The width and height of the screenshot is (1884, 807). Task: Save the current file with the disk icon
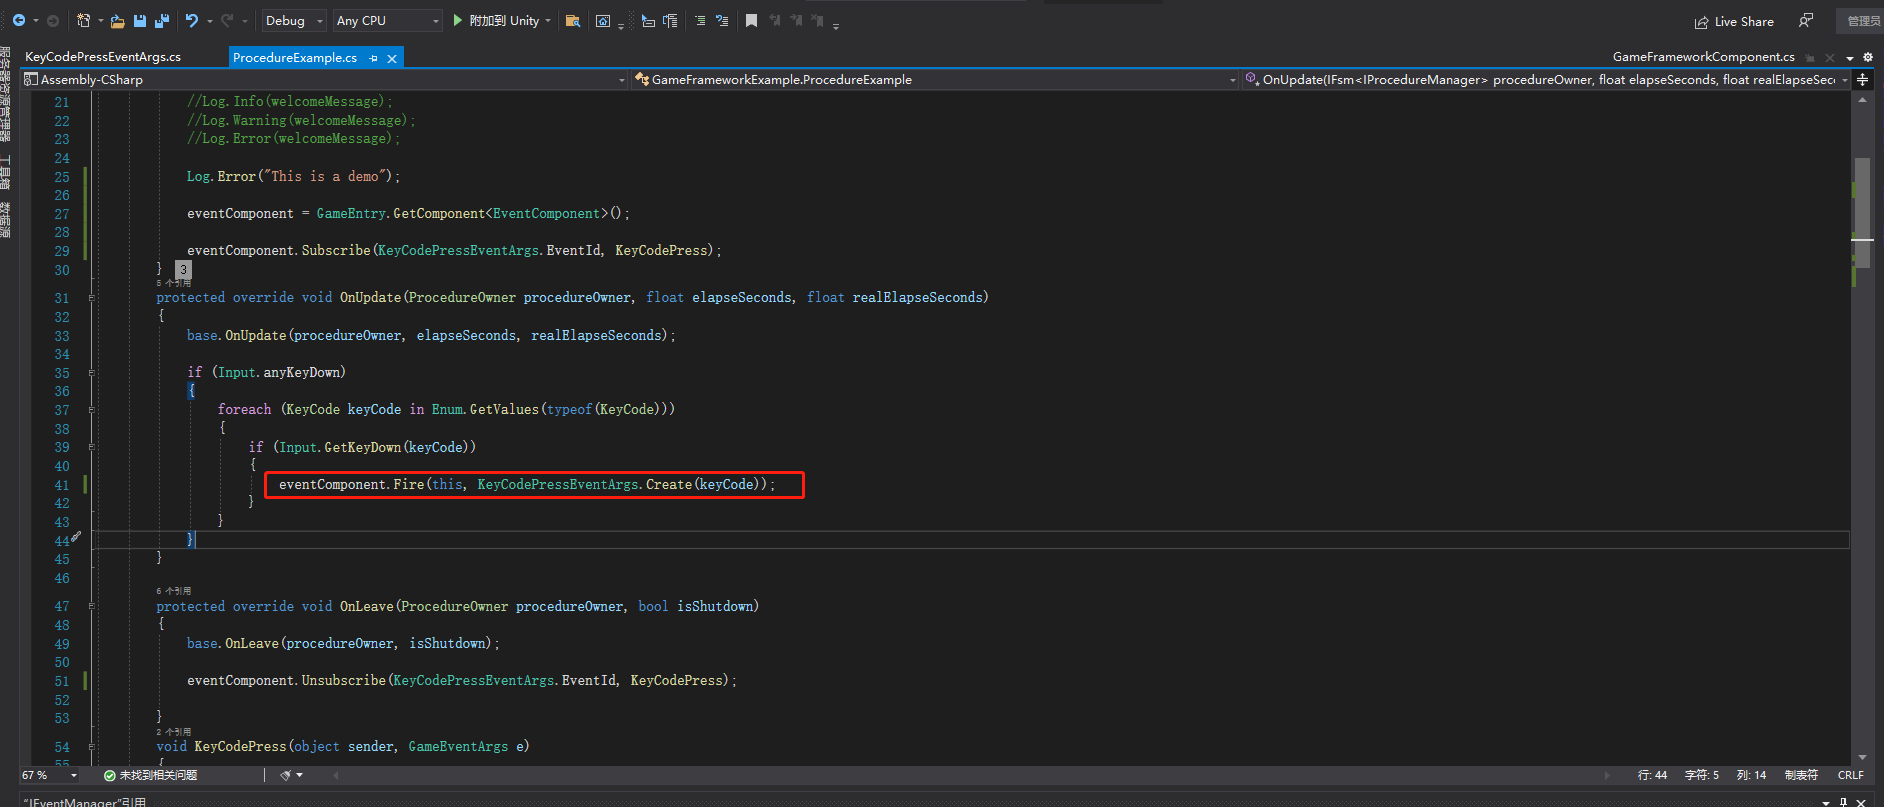point(140,20)
